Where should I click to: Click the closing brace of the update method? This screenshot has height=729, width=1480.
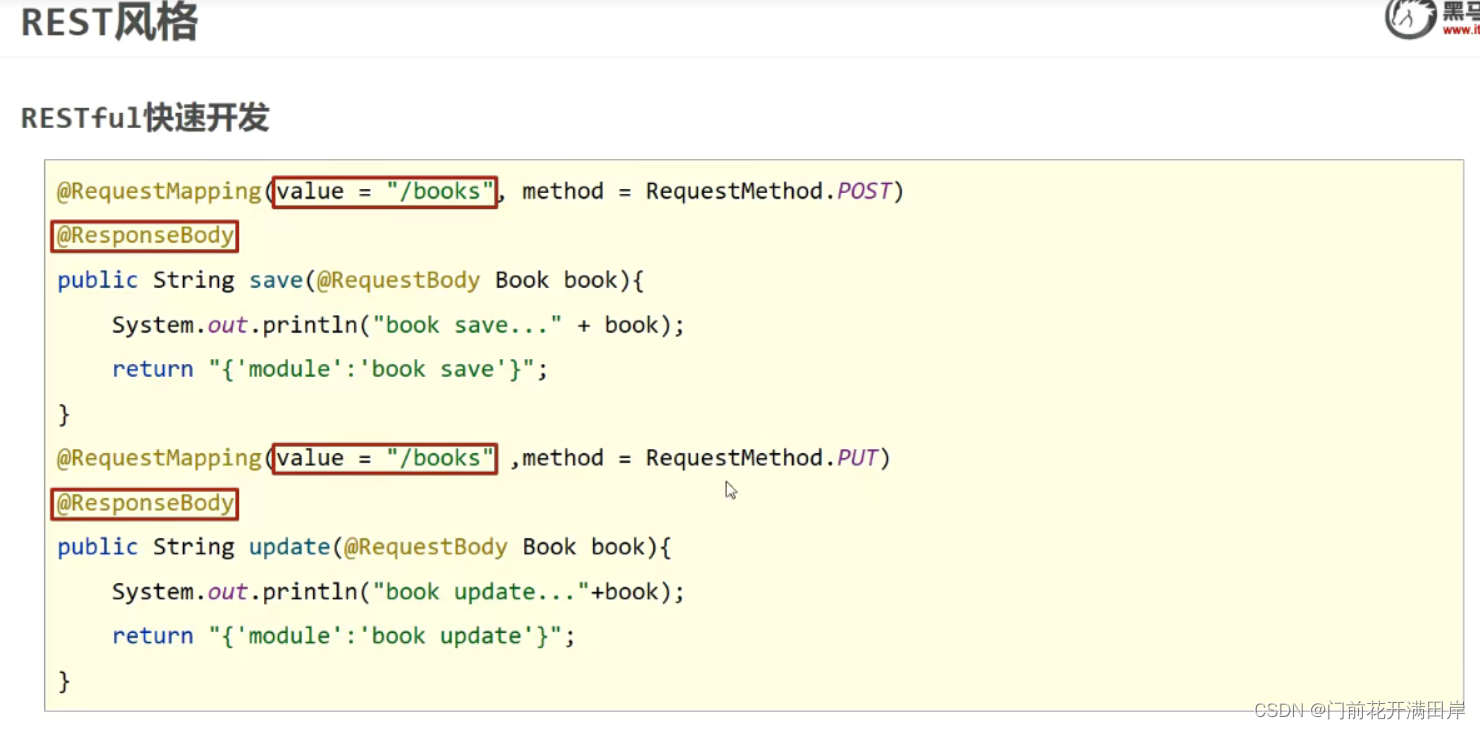(64, 681)
